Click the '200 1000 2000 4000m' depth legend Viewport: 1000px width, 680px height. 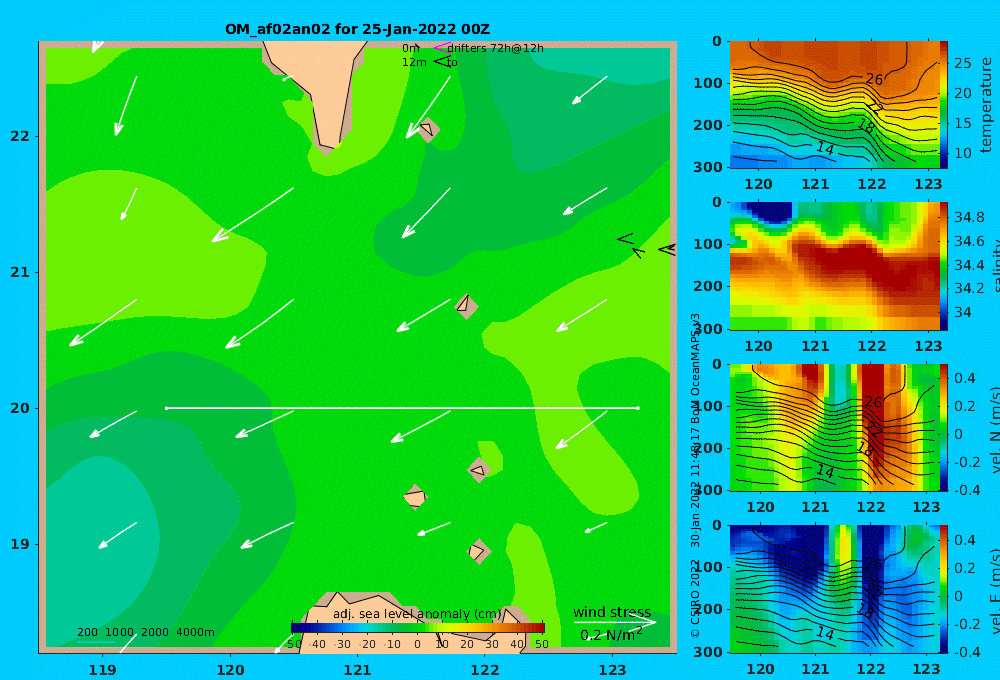click(145, 632)
